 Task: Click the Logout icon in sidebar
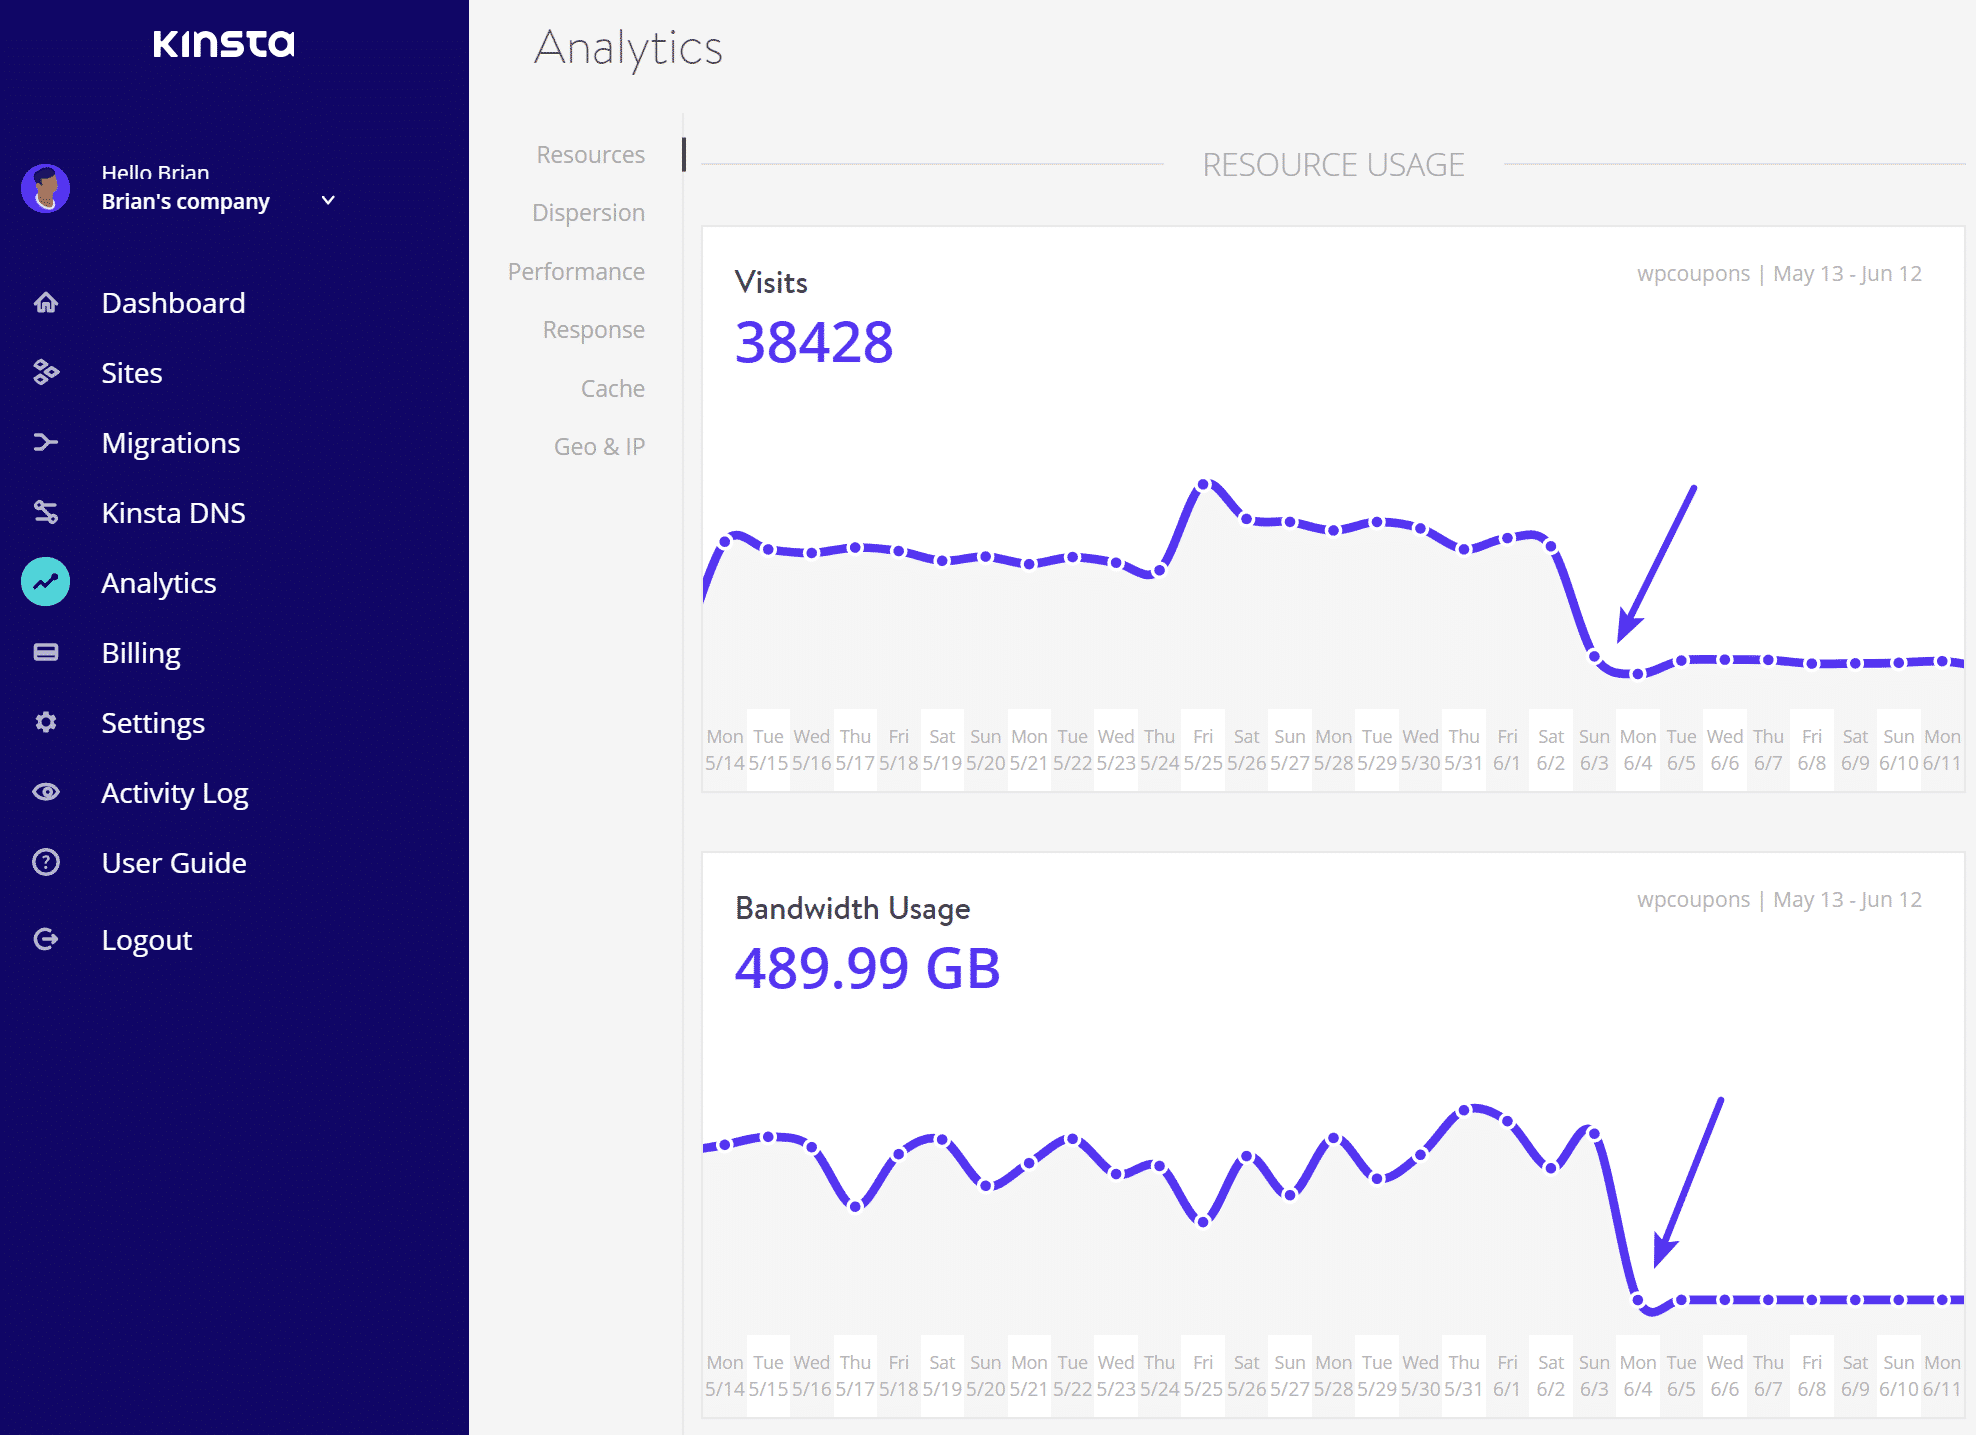coord(46,938)
